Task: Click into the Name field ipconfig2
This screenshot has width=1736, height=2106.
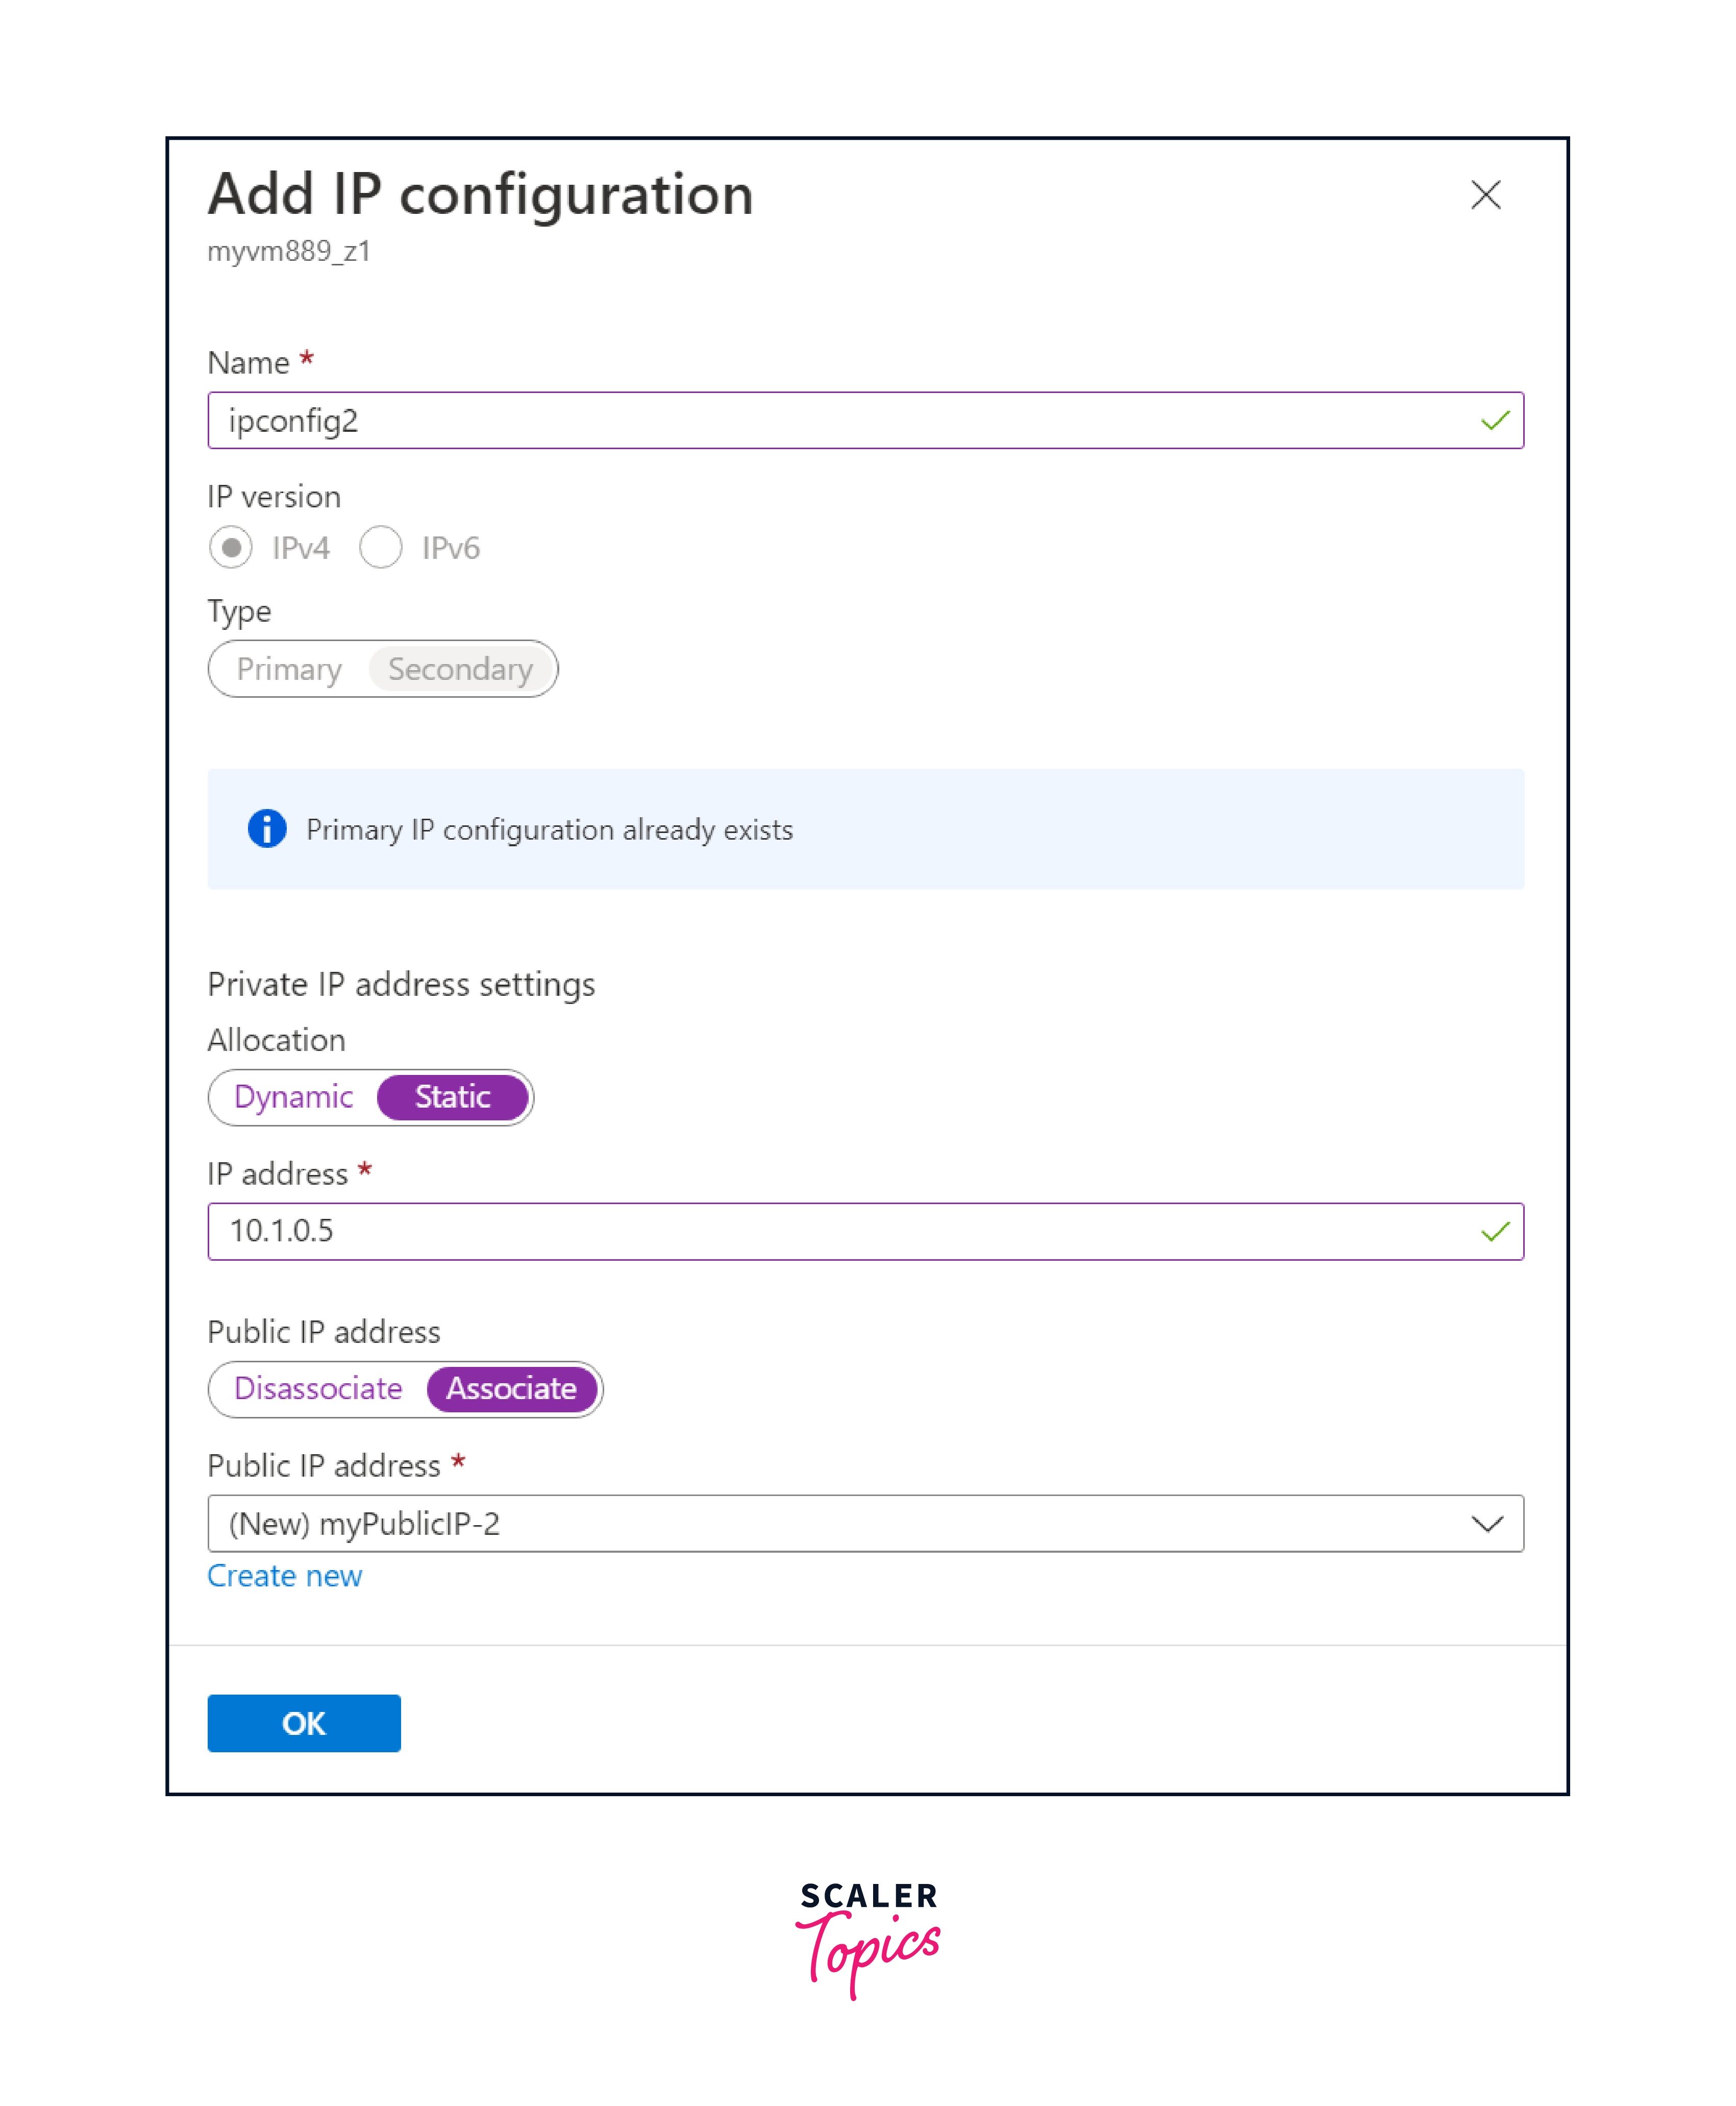Action: 840,421
